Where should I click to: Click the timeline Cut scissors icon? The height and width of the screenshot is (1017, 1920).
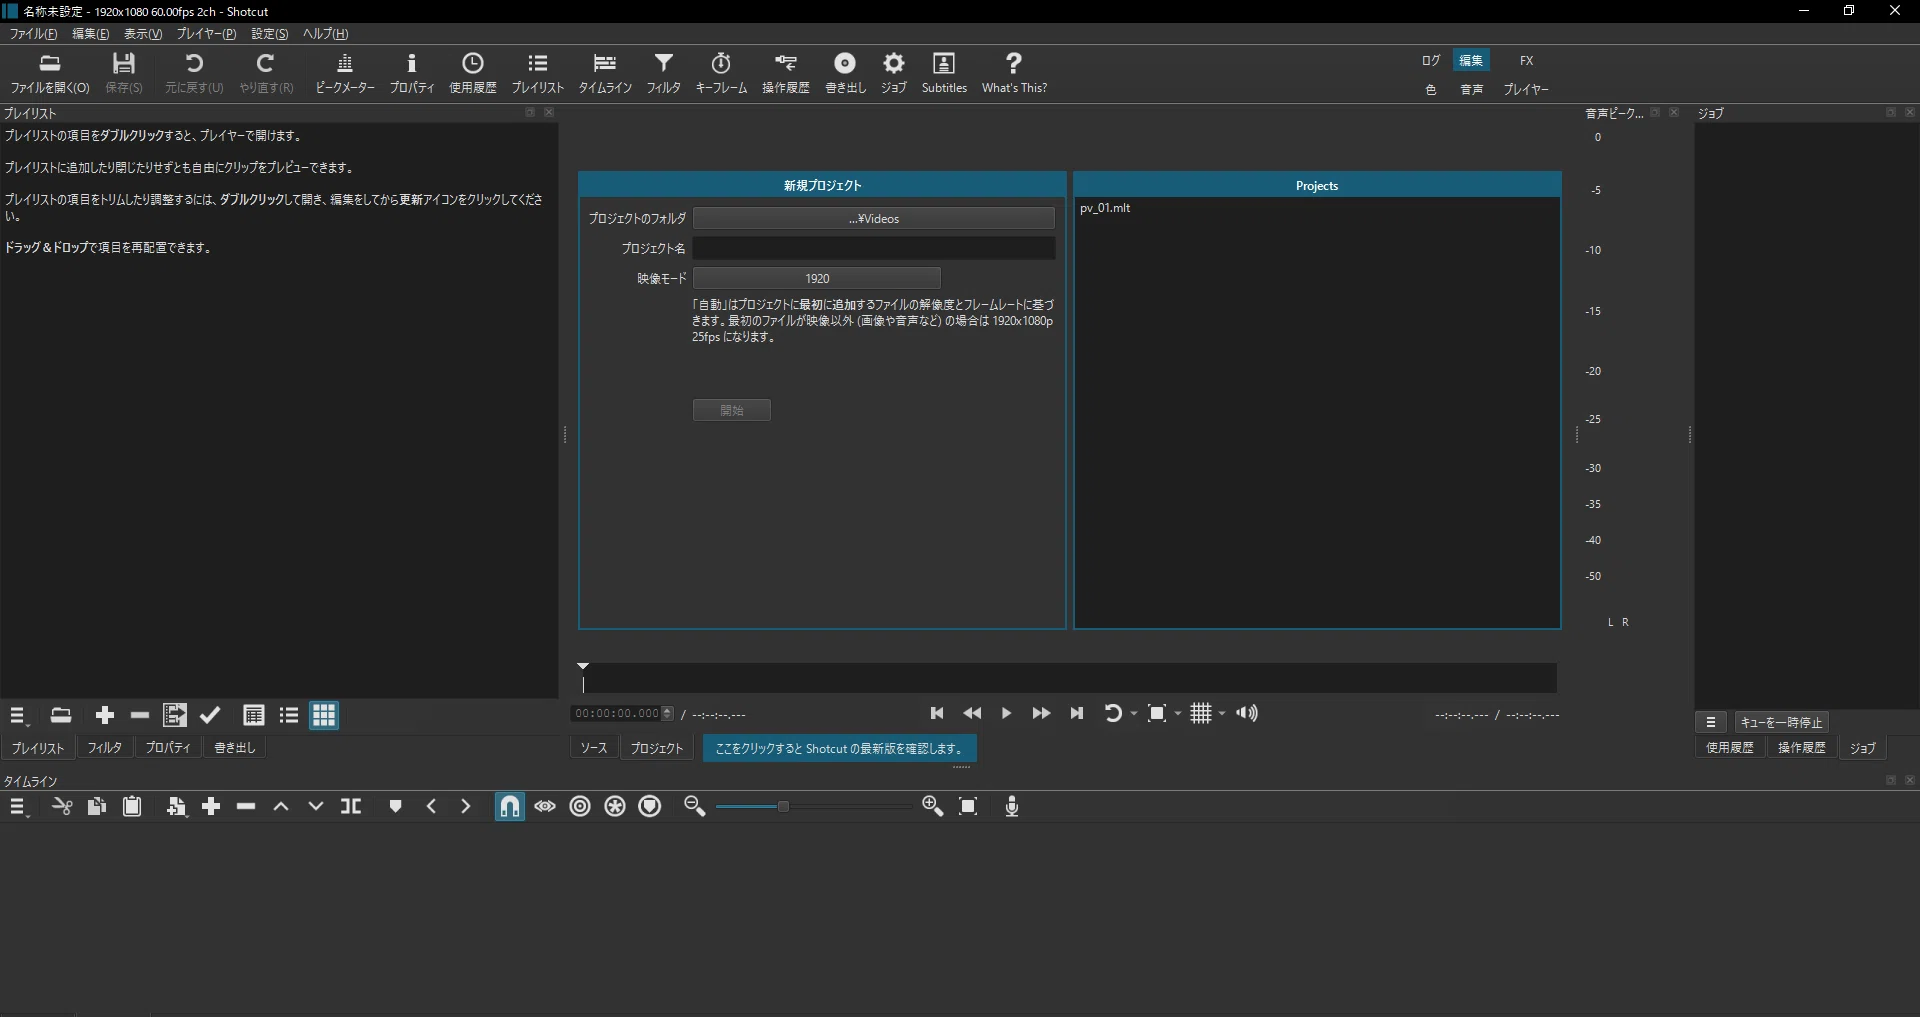tap(62, 806)
